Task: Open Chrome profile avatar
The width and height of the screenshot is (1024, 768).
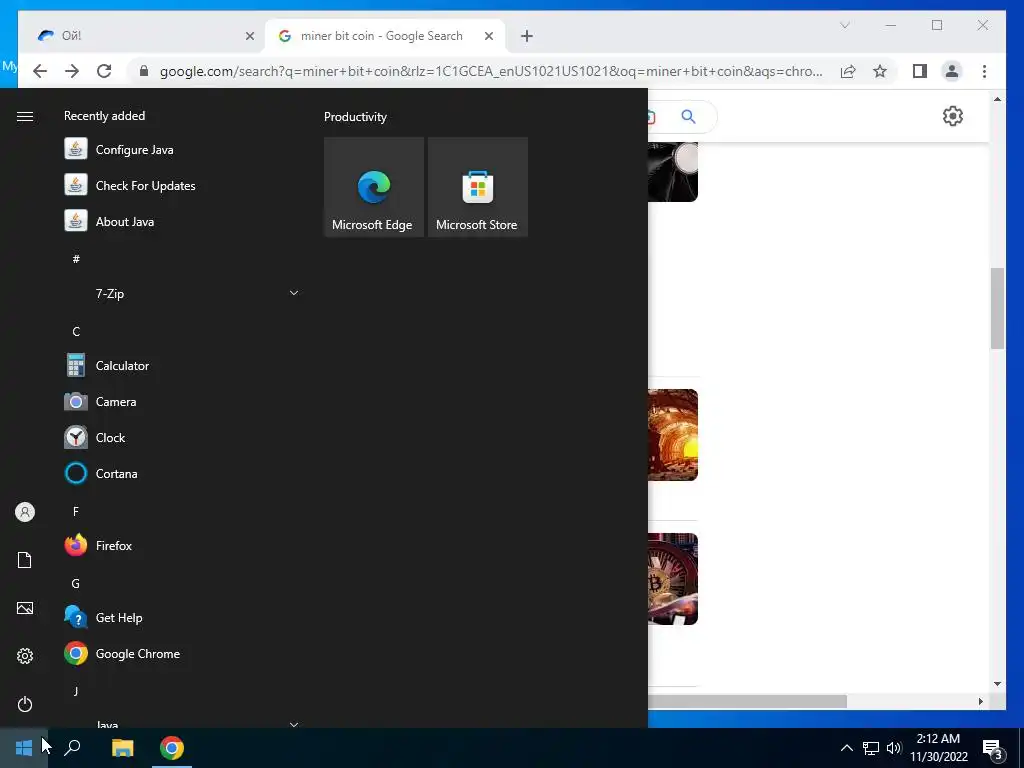Action: (952, 71)
